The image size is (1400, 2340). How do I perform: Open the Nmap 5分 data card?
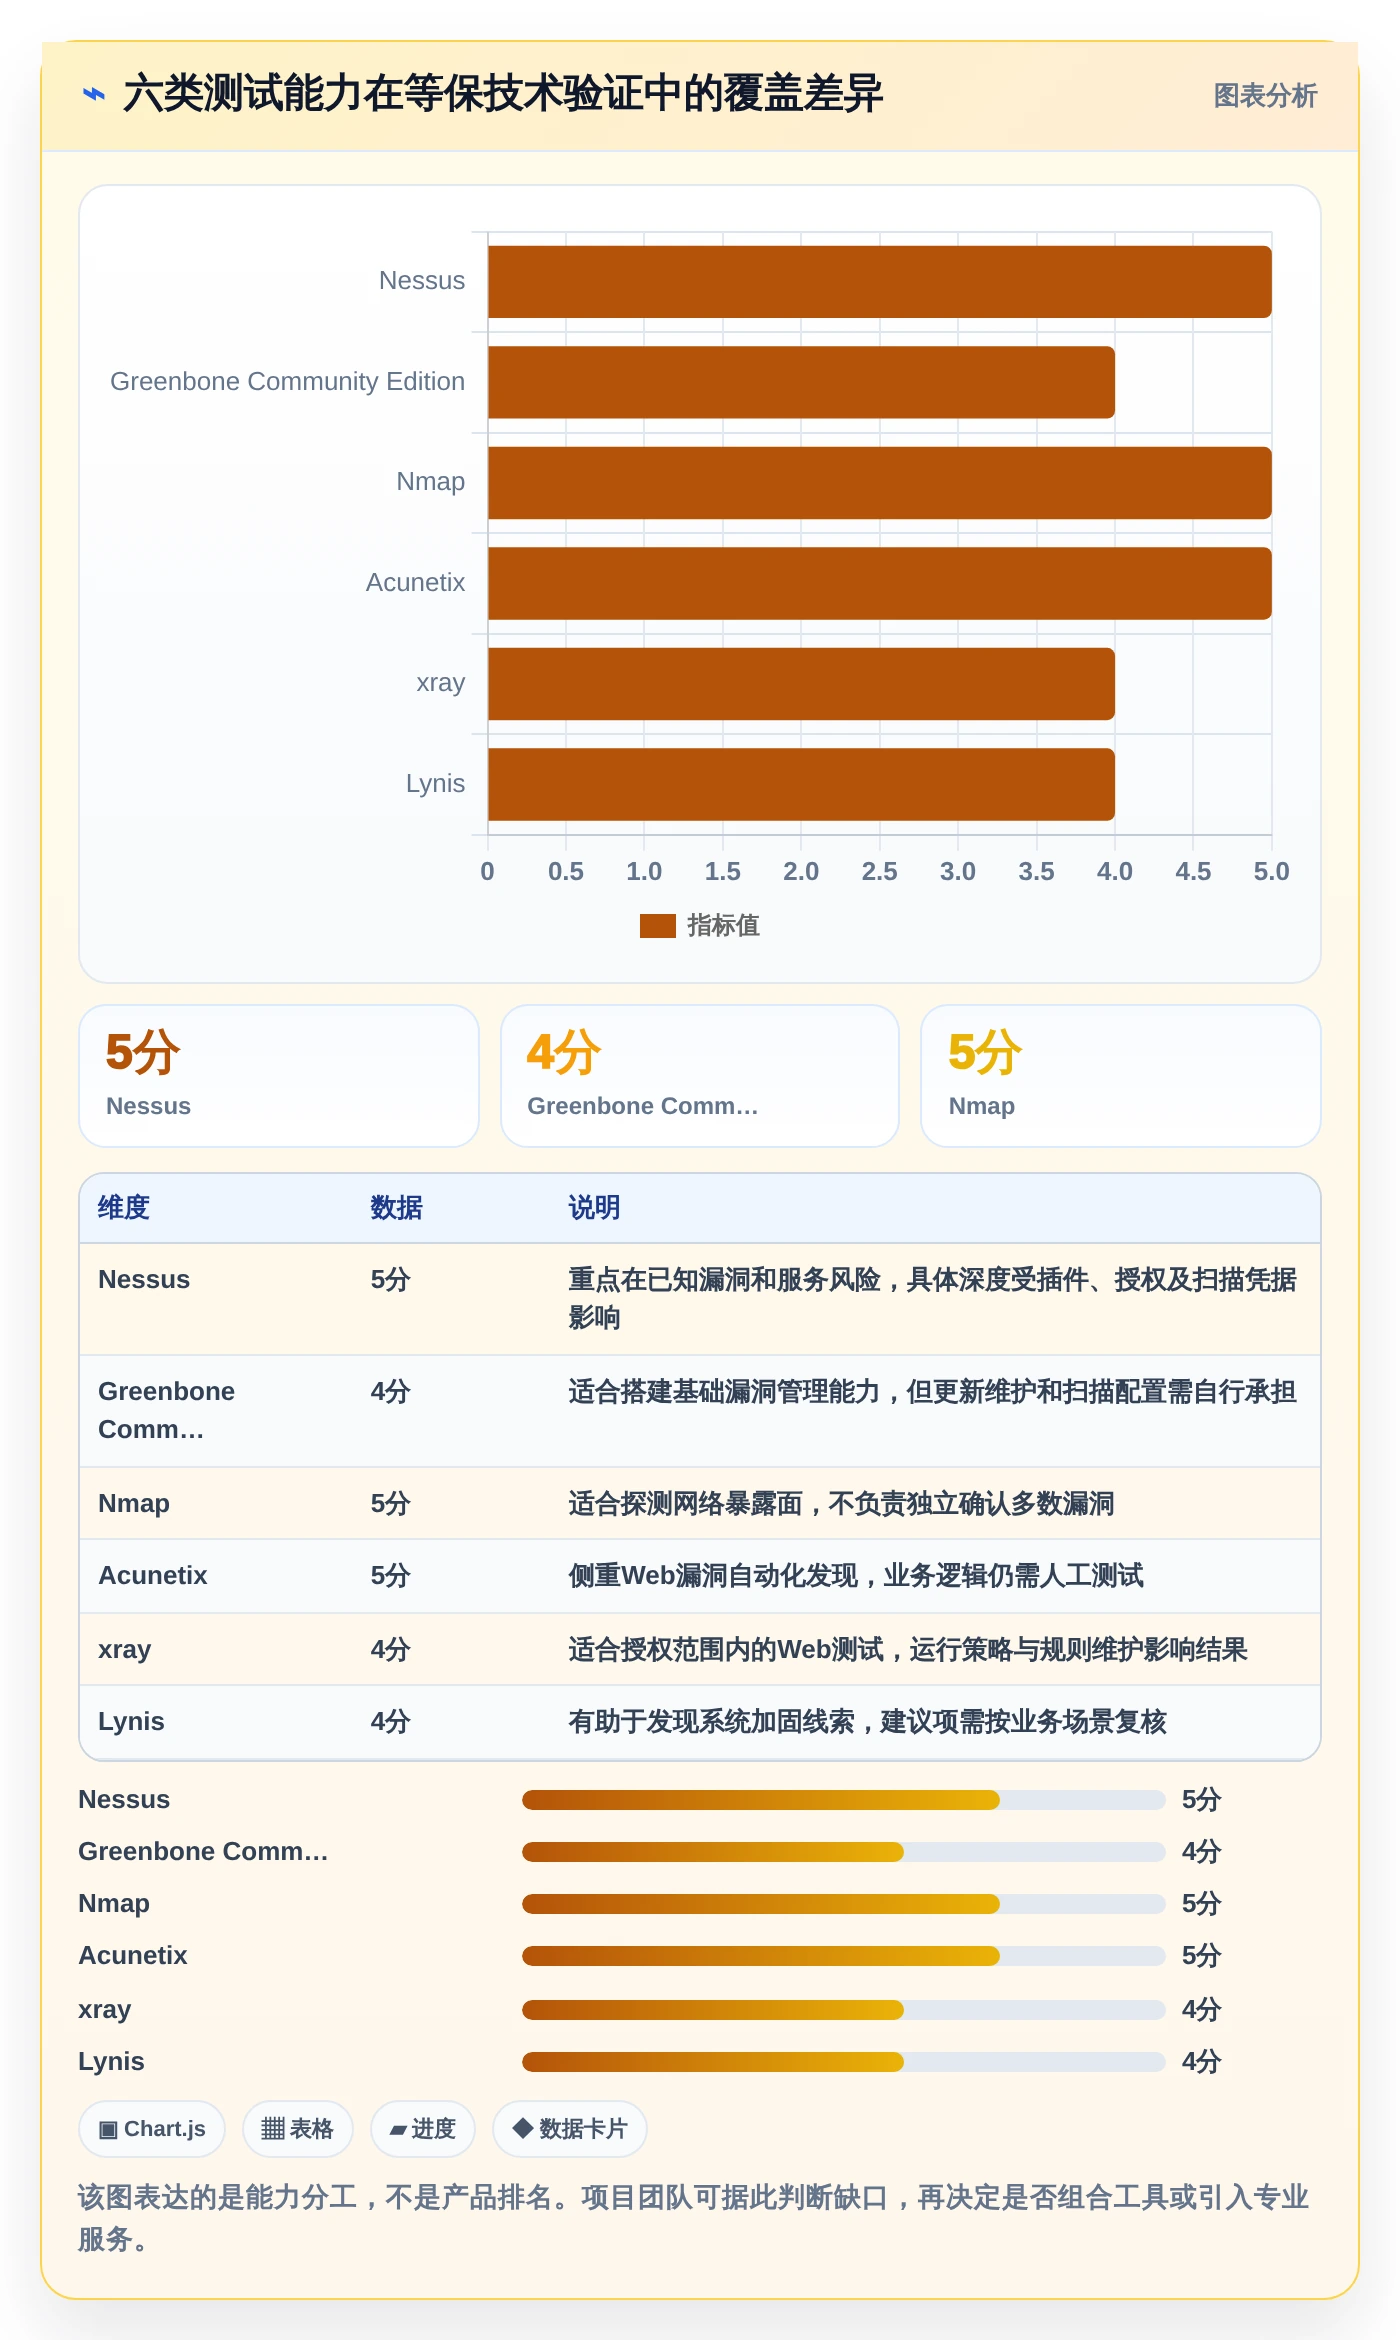[x=1121, y=1076]
